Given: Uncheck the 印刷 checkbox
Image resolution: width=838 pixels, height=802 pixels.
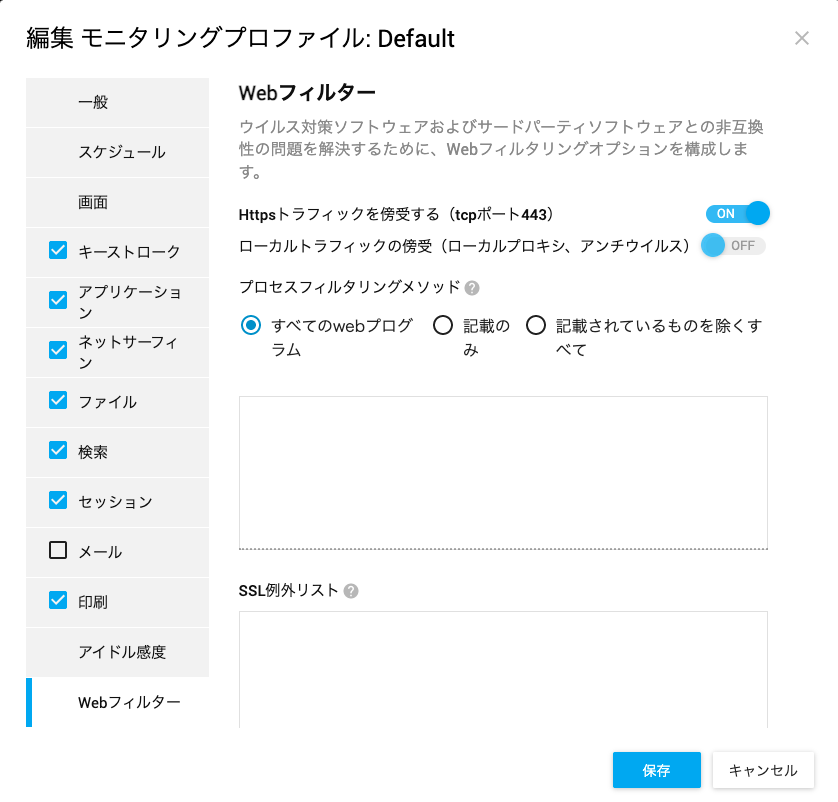Looking at the screenshot, I should coord(58,601).
